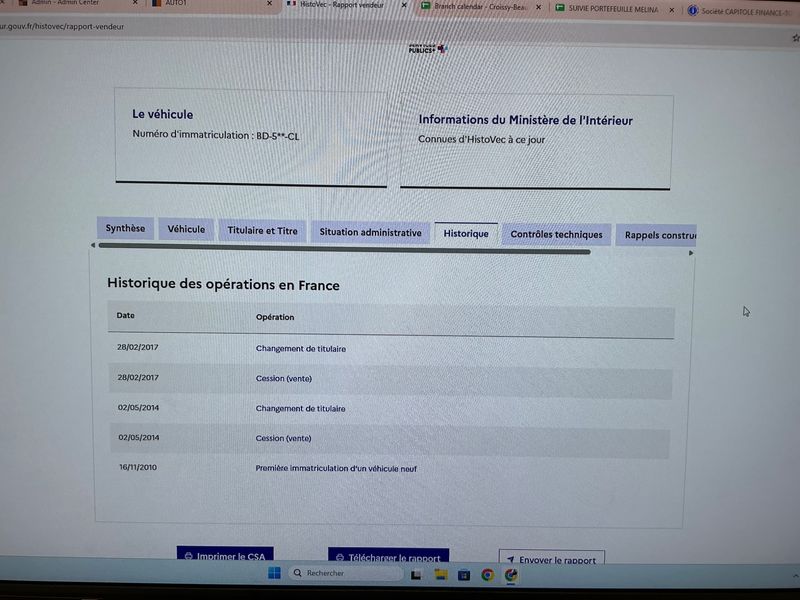
Task: Switch to SUIVIE PORTEFEUILLE MELINA browser tab
Action: 613,9
